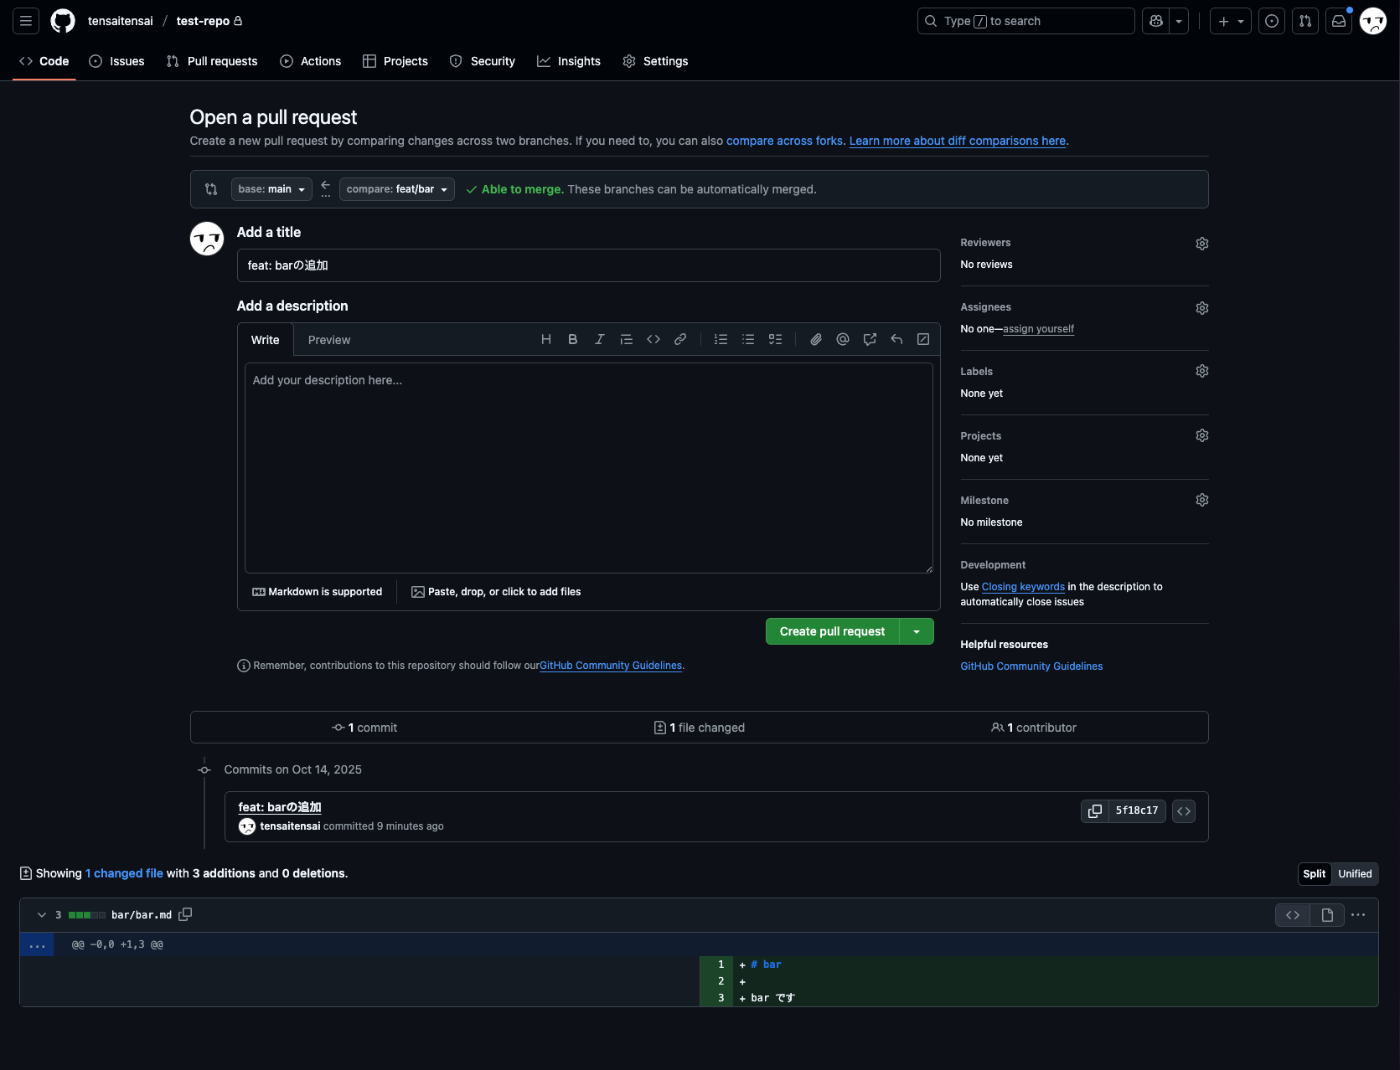
Task: Open the 1 changed file link
Action: (x=124, y=874)
